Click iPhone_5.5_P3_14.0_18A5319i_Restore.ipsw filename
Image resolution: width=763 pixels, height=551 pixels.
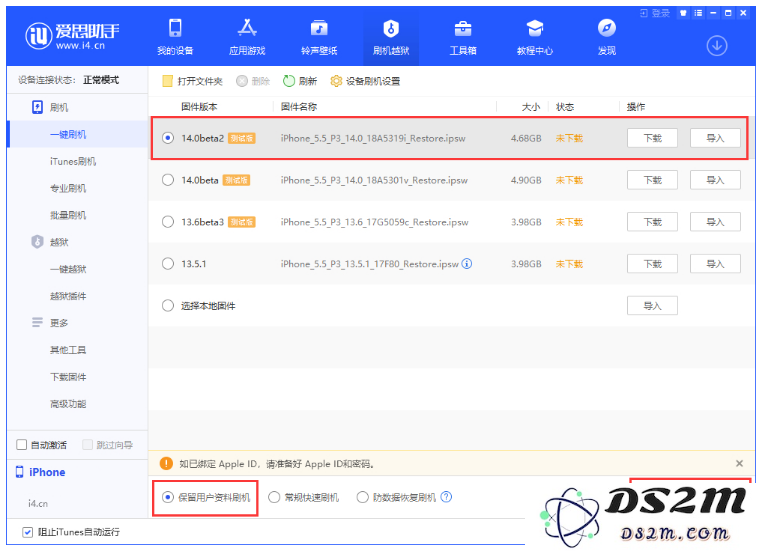click(373, 138)
